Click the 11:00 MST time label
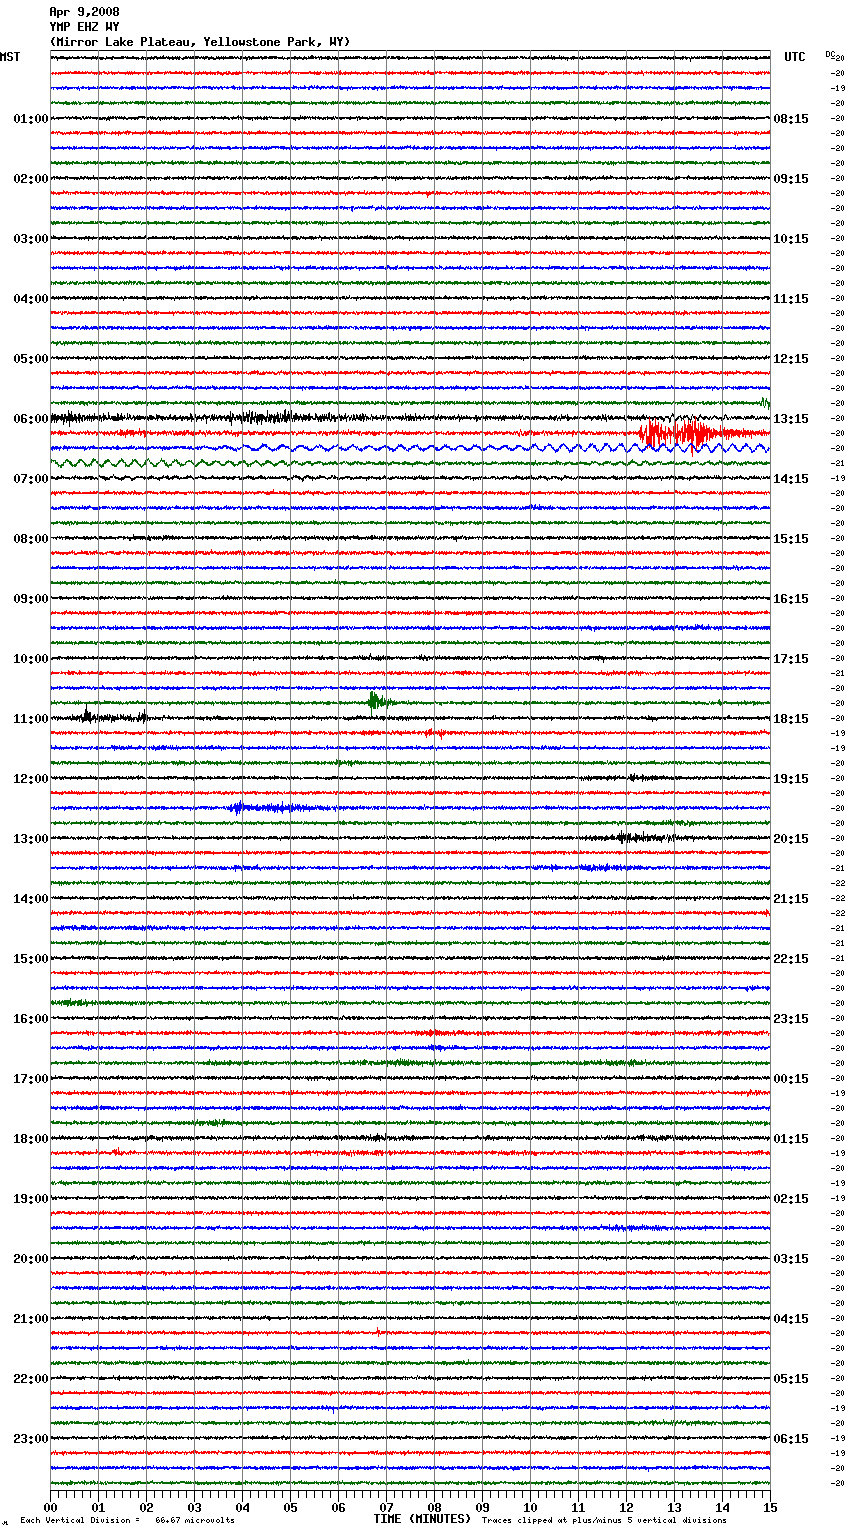Screen dimensions: 850x1534 [x=31, y=719]
